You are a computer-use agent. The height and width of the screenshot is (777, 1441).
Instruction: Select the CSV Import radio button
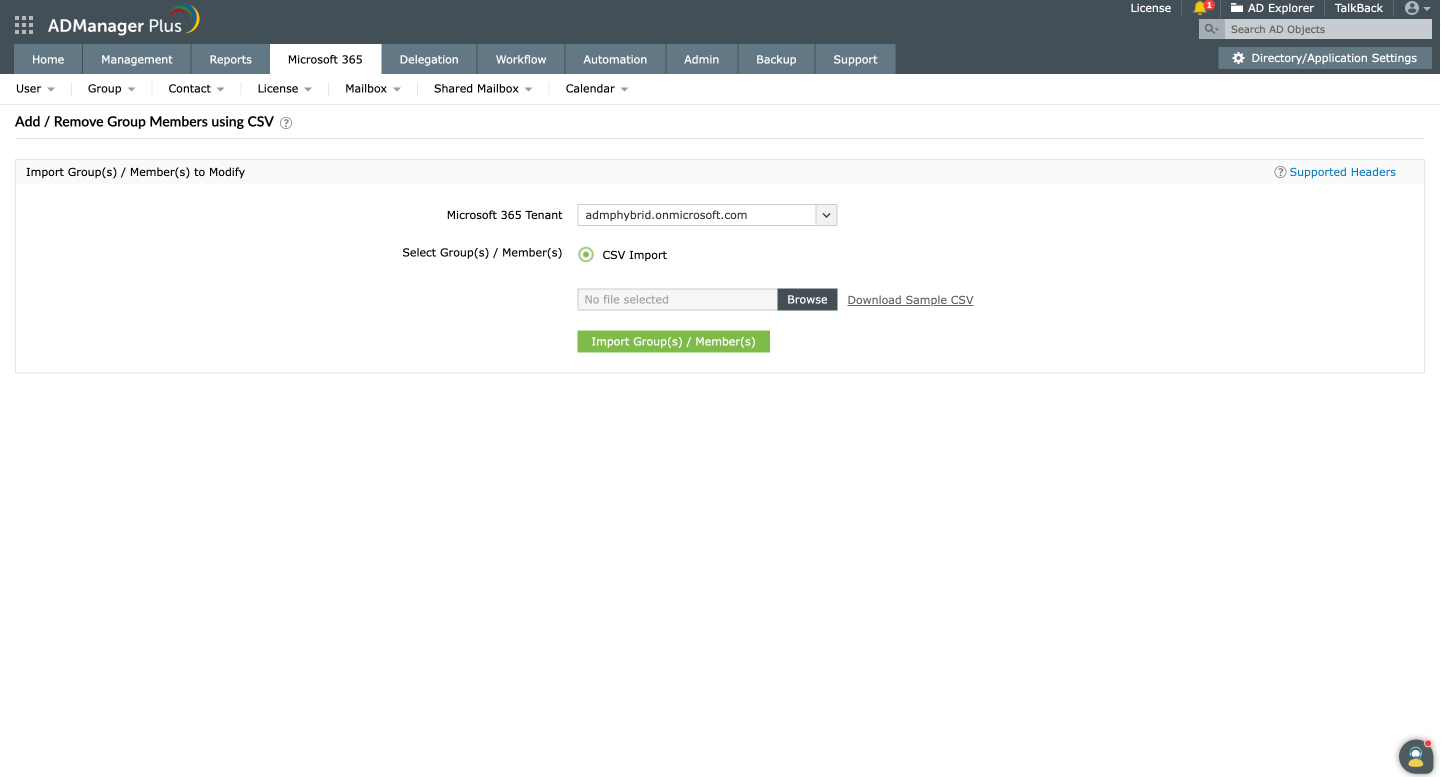586,255
